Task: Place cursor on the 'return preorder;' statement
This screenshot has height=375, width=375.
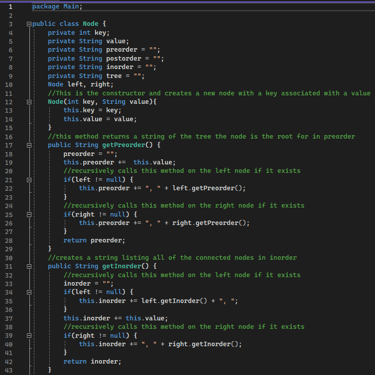Action: pos(94,240)
